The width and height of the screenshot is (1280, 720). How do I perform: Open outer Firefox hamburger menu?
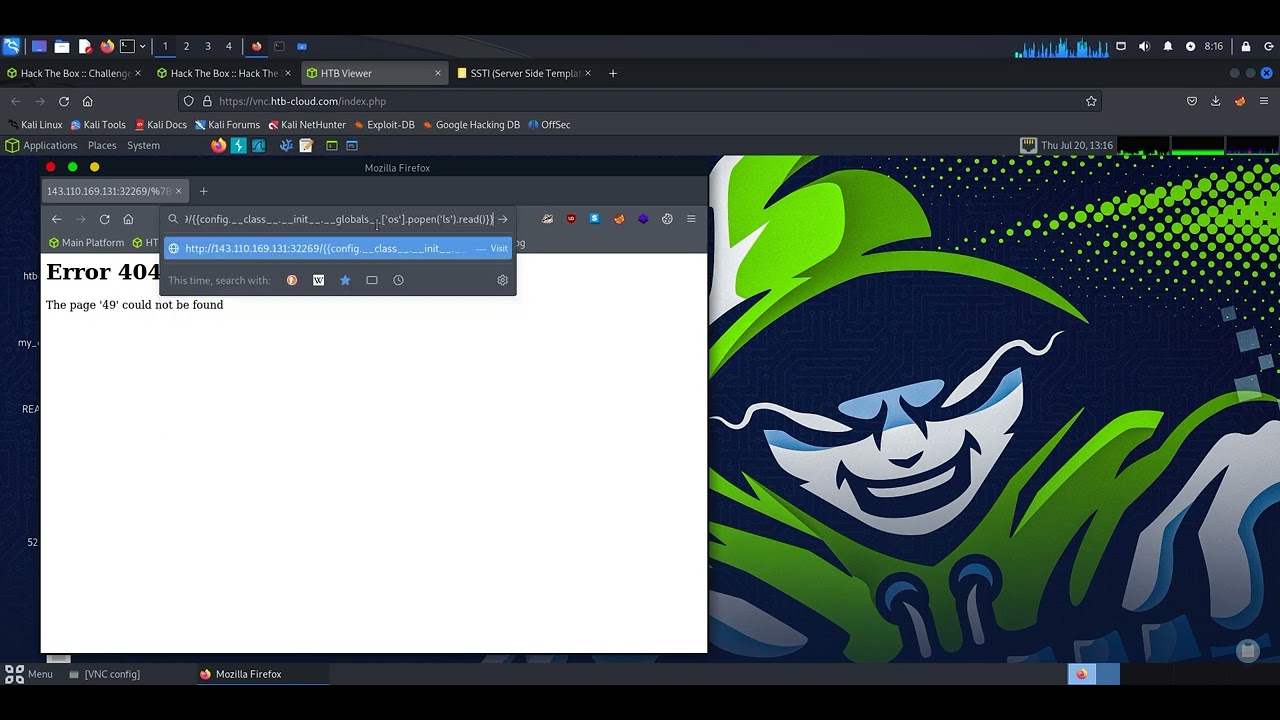click(x=1264, y=101)
